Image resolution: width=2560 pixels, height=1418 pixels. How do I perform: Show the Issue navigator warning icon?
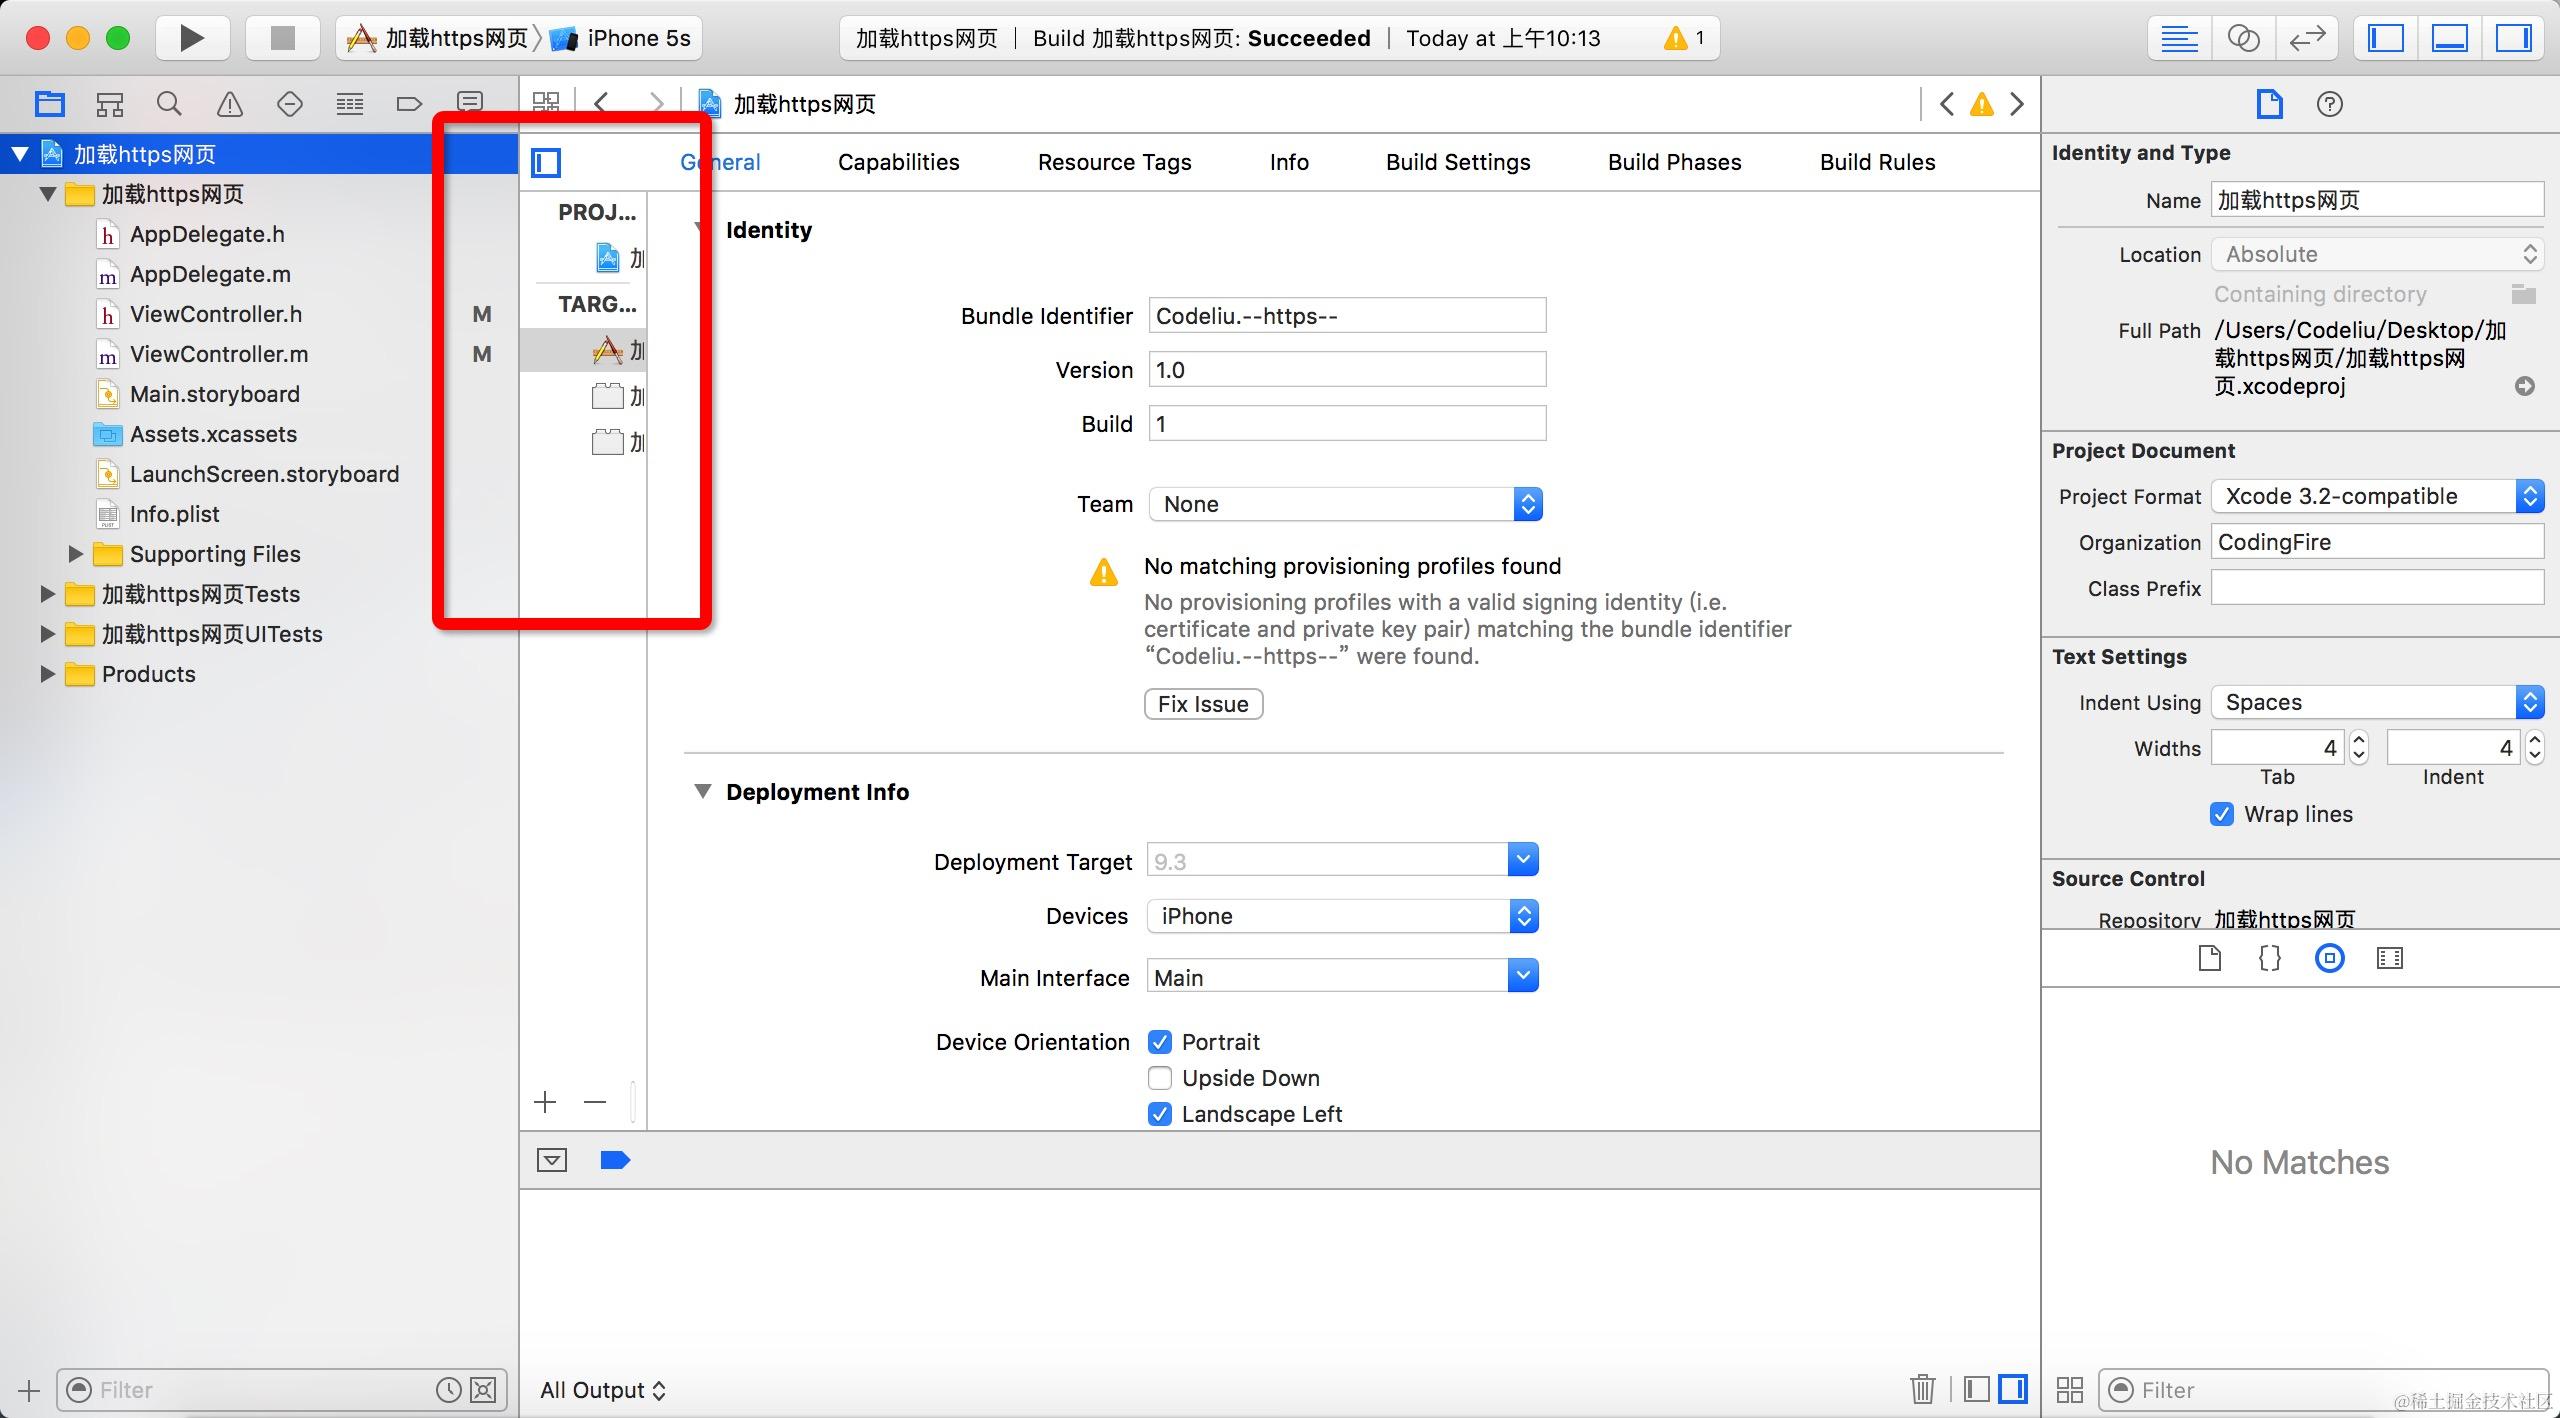[229, 104]
